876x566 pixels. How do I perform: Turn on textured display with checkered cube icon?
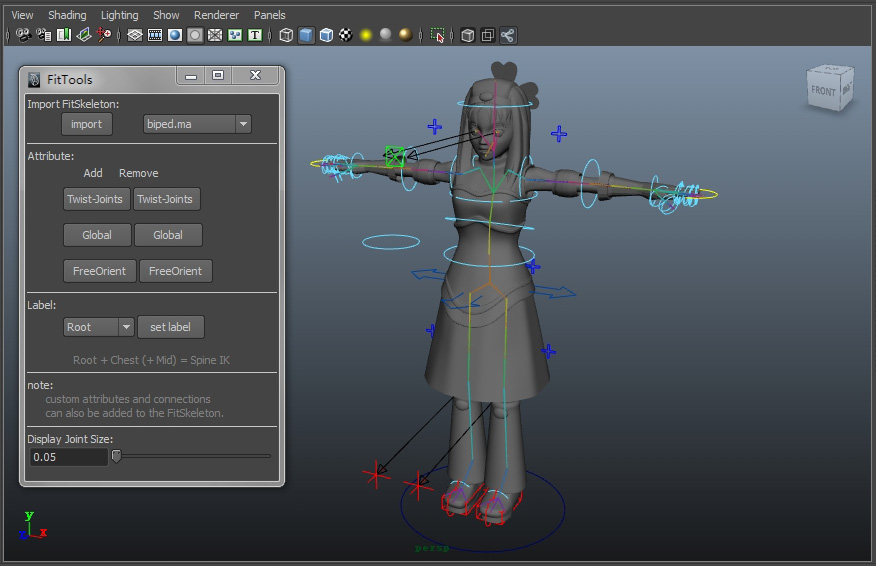[346, 35]
